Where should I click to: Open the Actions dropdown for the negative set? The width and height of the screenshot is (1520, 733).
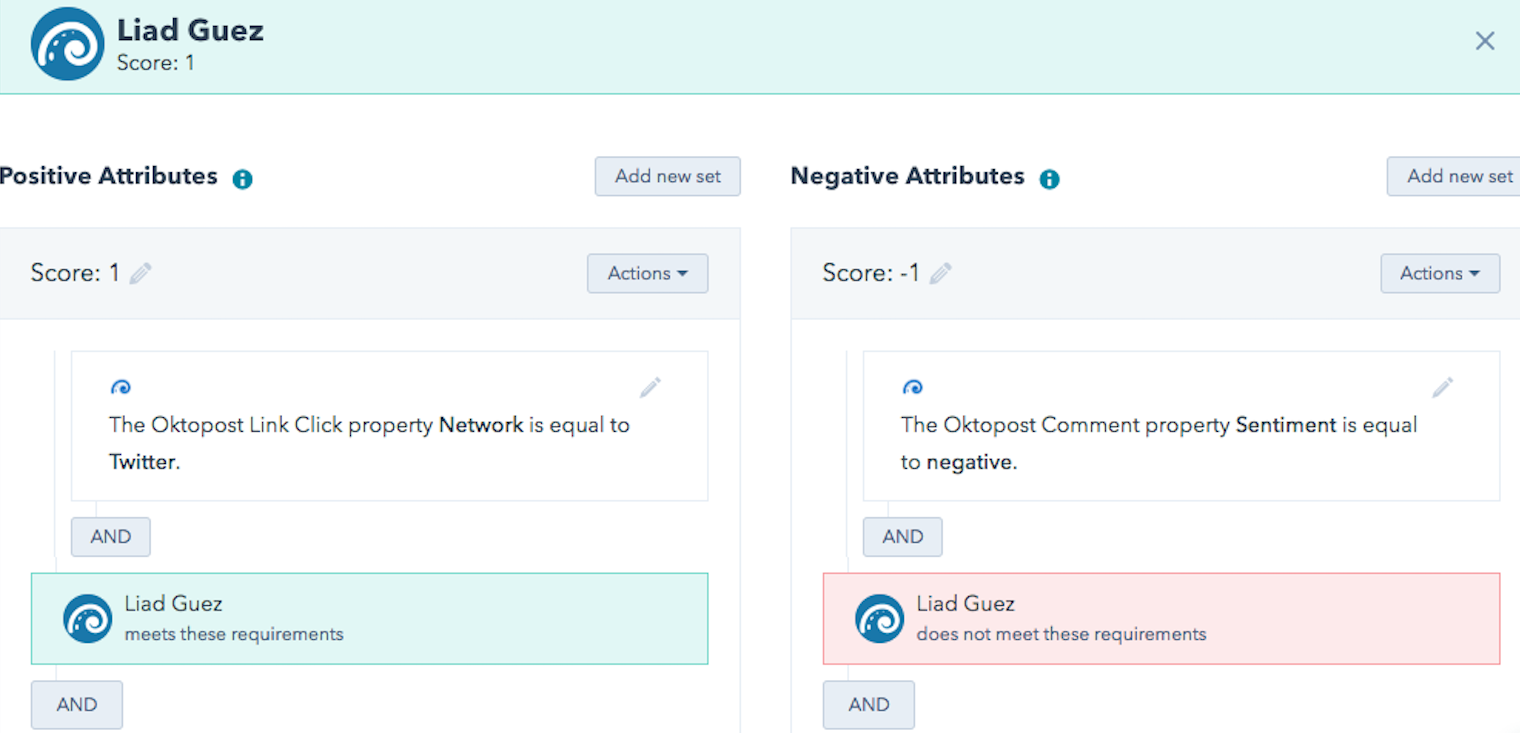[1440, 273]
